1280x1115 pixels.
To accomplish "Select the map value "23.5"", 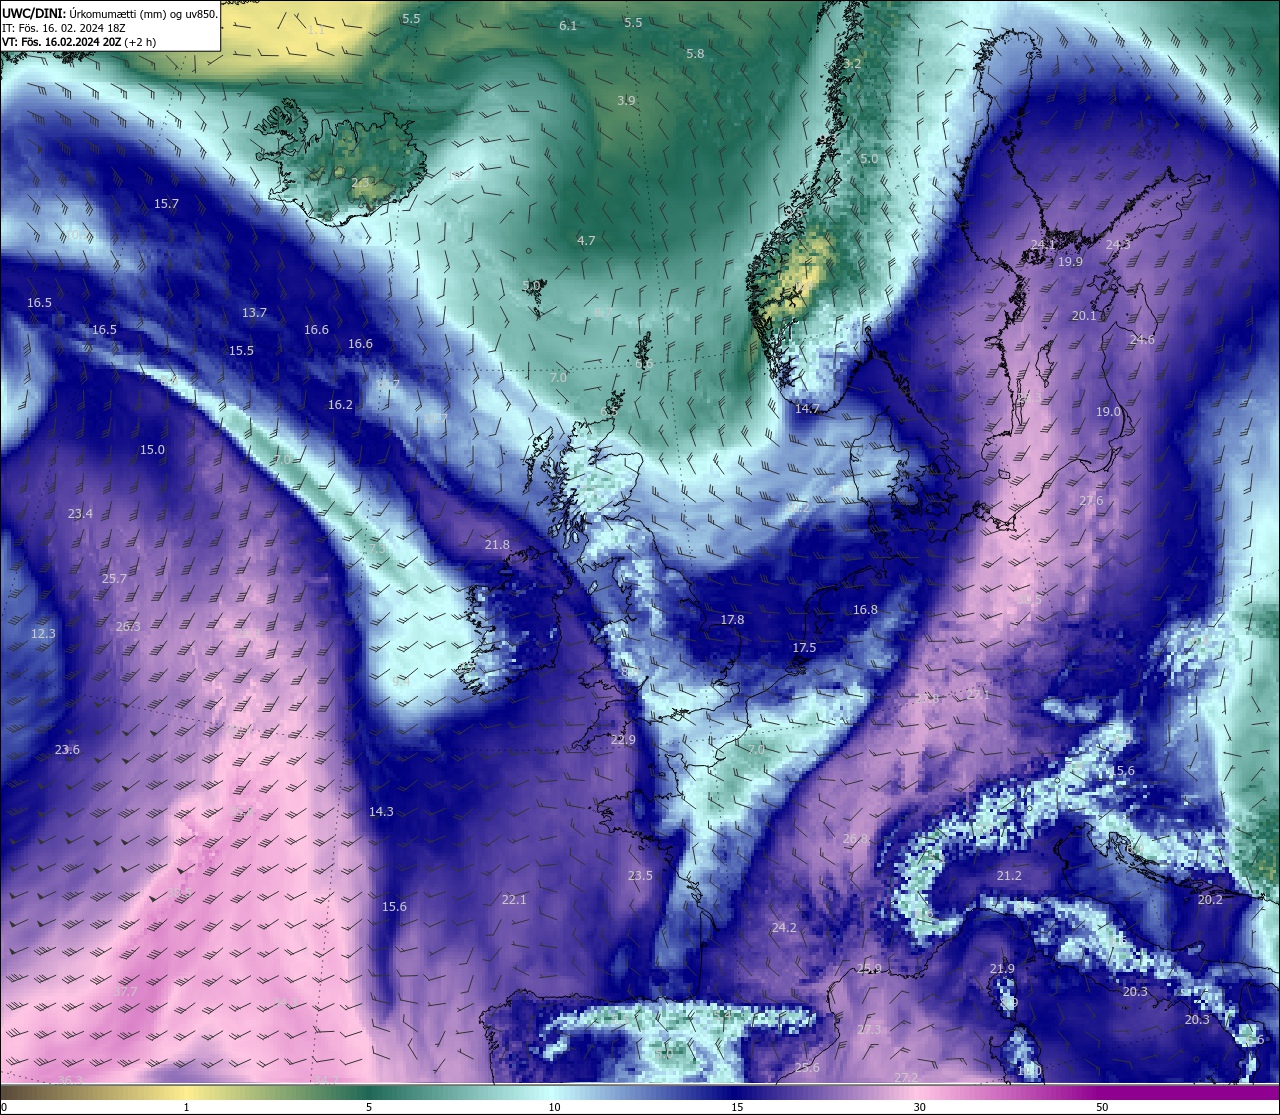I will point(640,876).
